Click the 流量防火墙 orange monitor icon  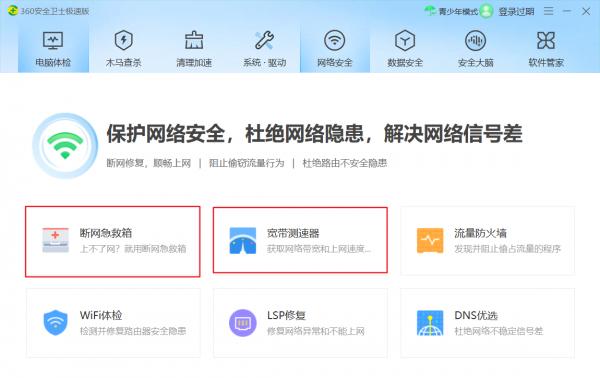430,241
